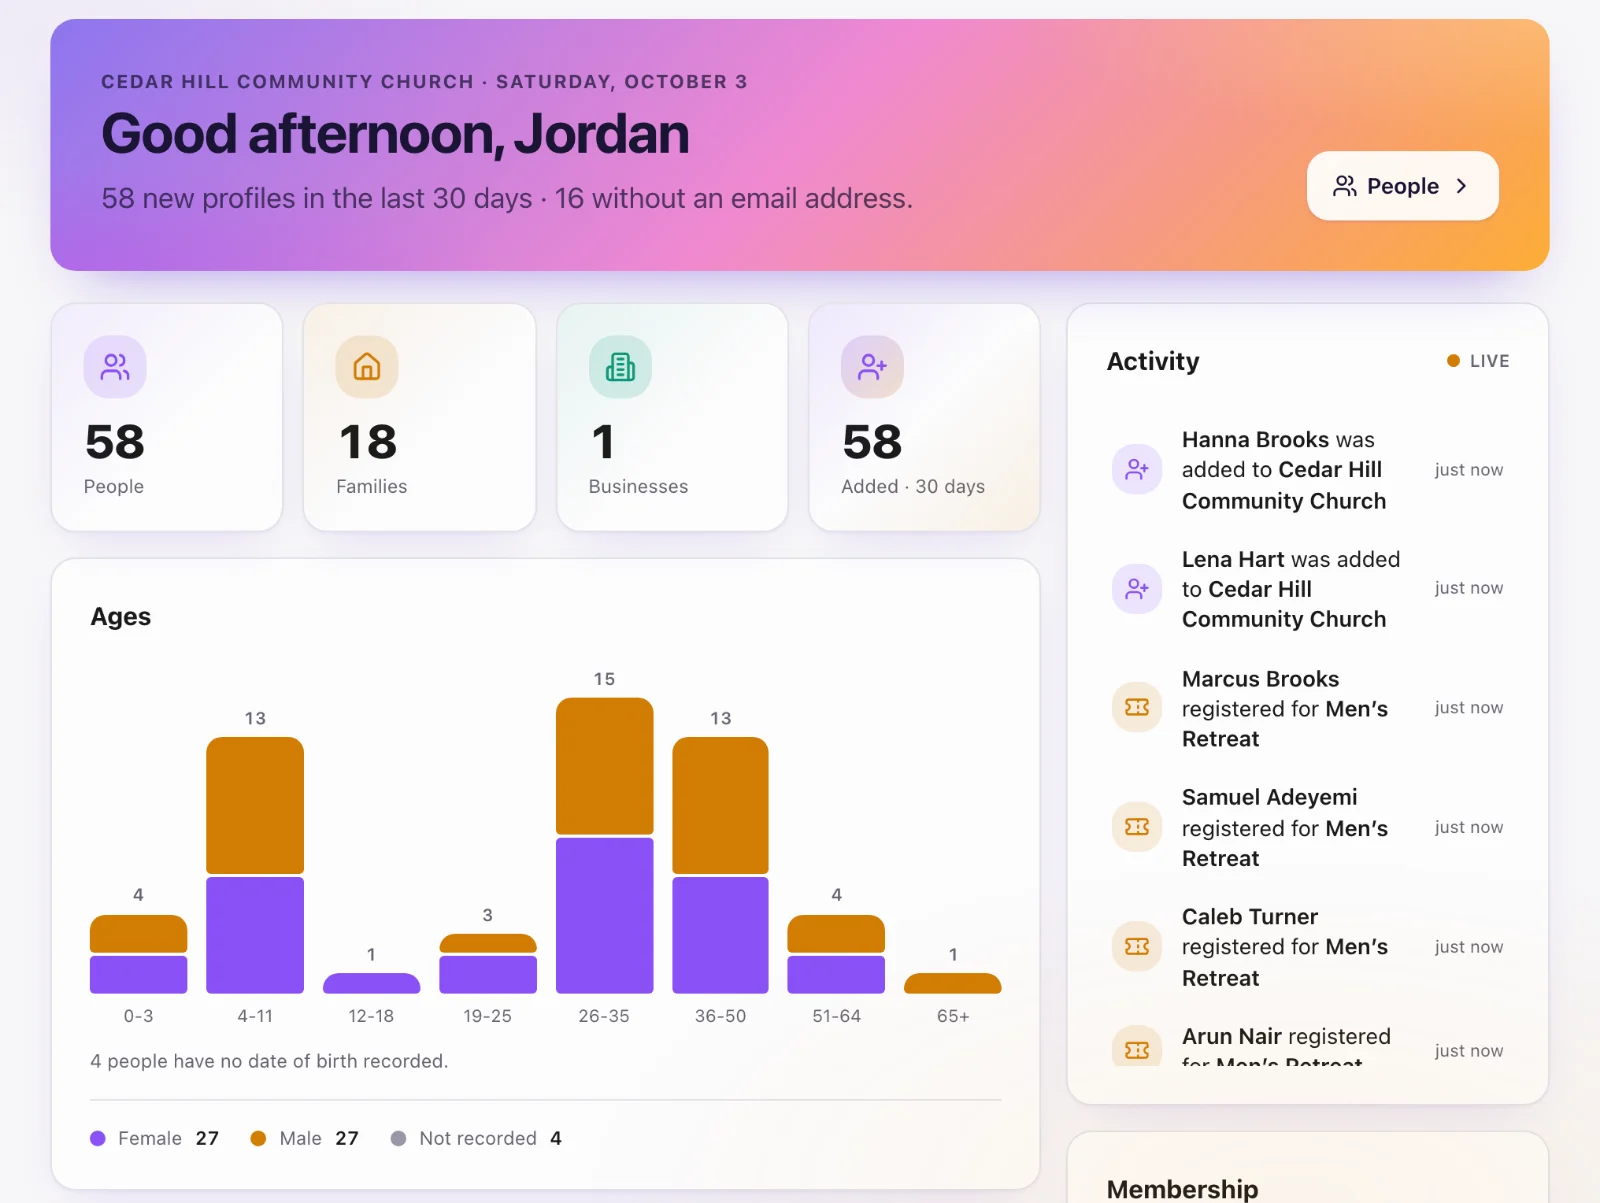1600x1203 pixels.
Task: Click the ticket icon beside Caleb Turner
Action: pos(1137,946)
